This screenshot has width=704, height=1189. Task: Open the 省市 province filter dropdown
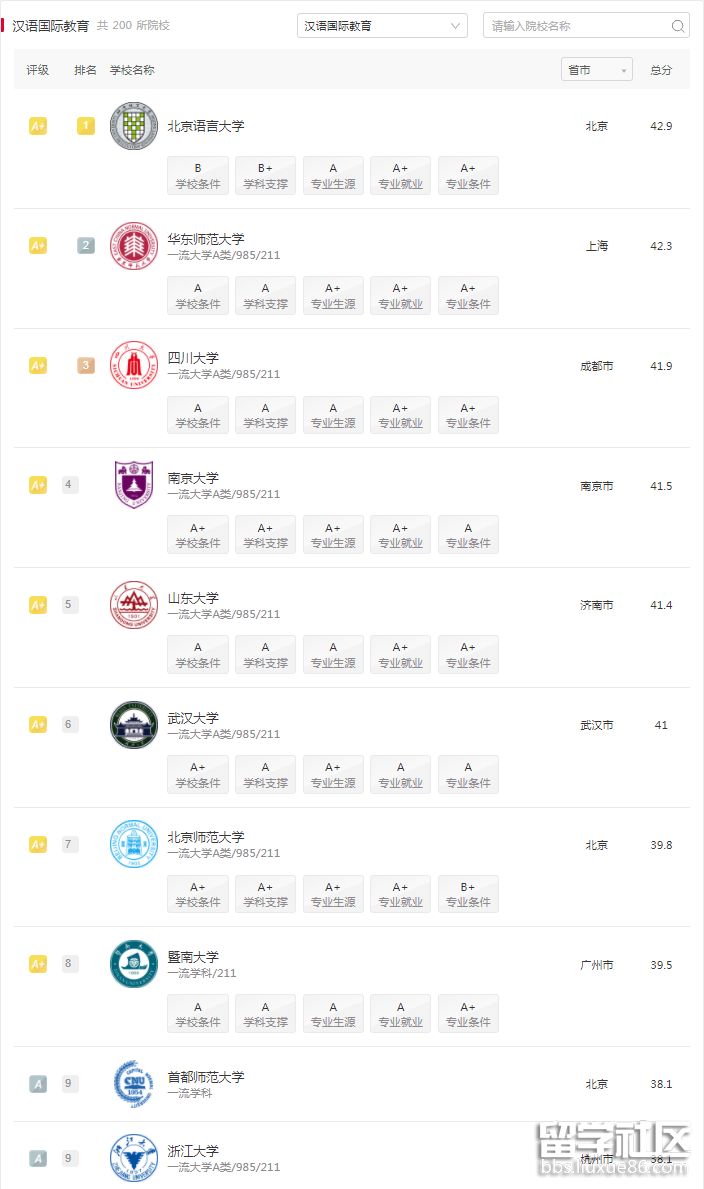[597, 70]
